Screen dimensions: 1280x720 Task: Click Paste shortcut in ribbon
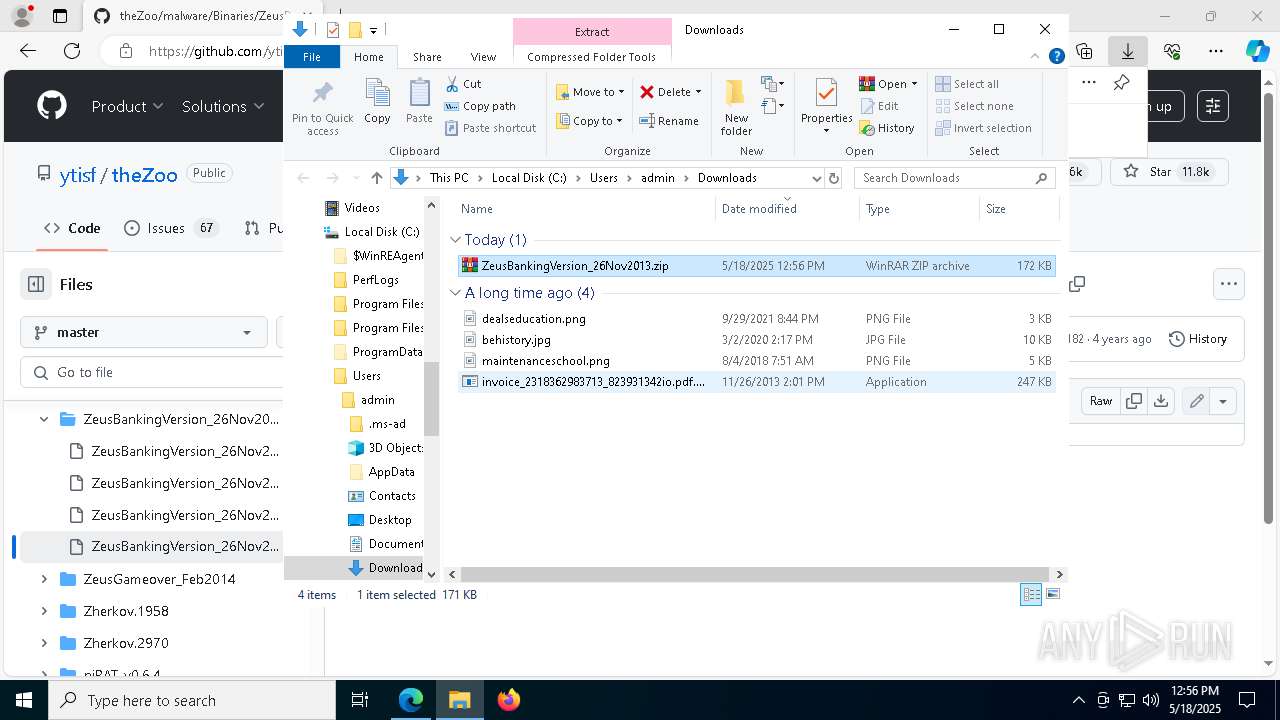coord(490,128)
